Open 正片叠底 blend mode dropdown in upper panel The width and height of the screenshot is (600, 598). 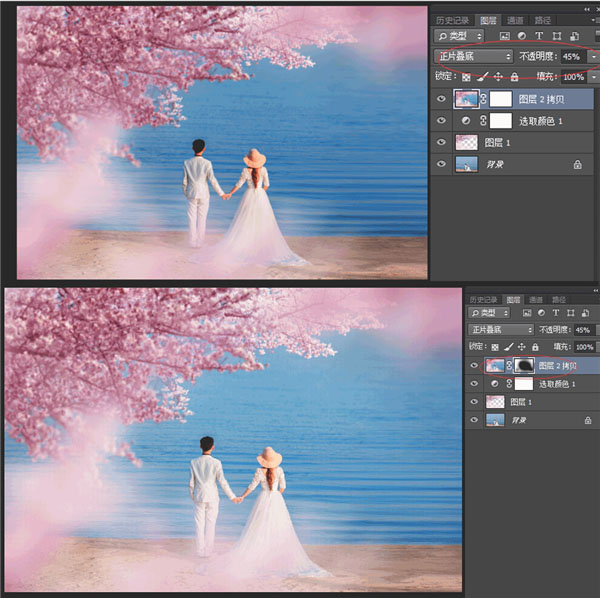point(474,57)
